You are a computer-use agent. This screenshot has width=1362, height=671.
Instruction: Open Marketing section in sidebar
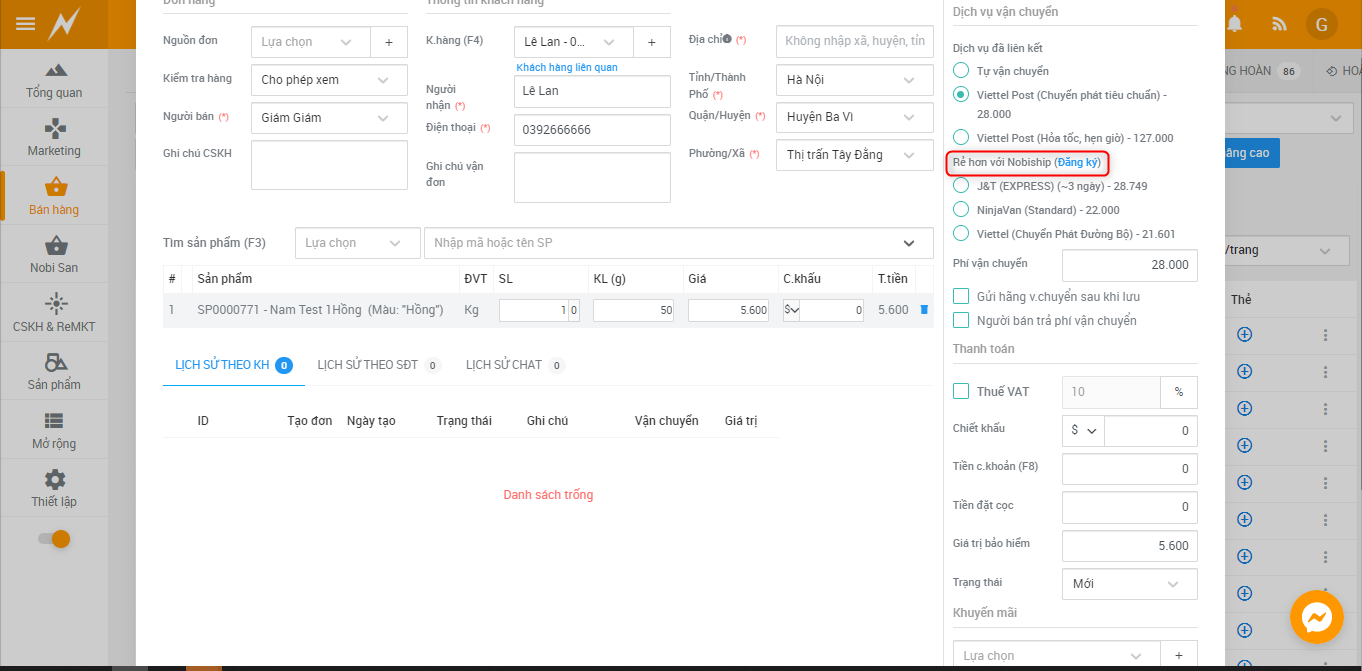[x=54, y=139]
